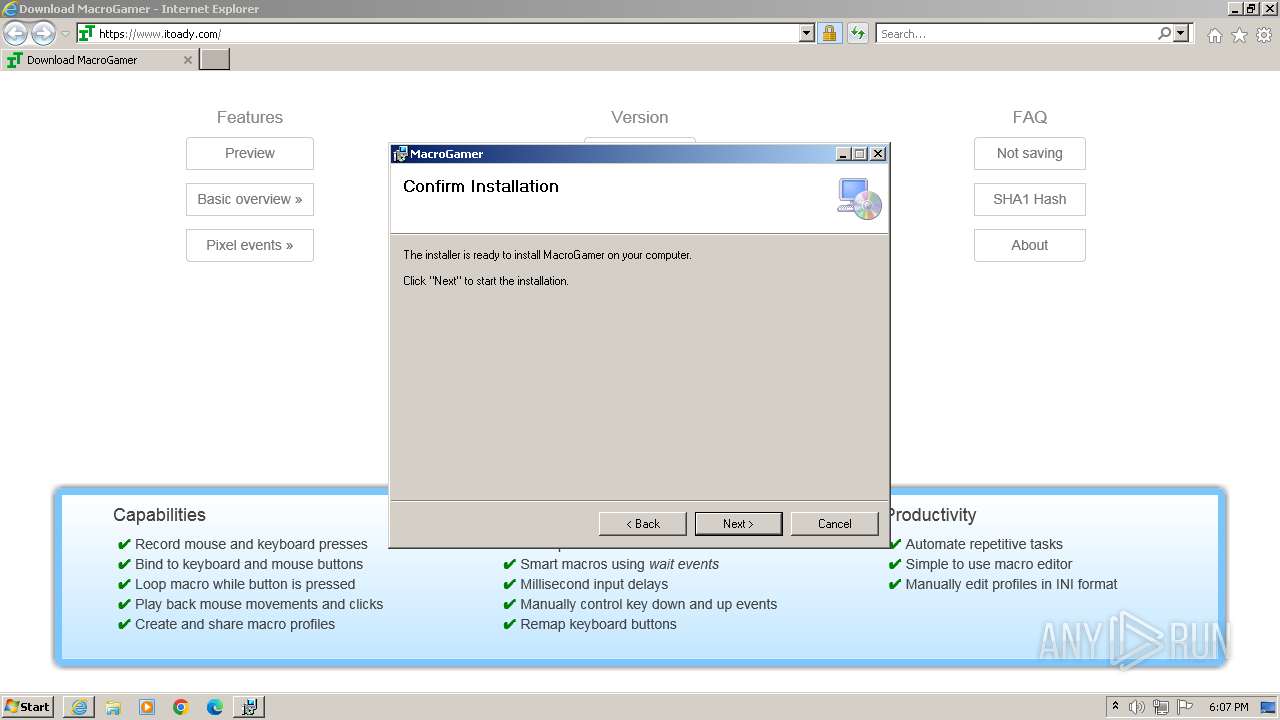The width and height of the screenshot is (1280, 720).
Task: Click 'Manually edit profiles in INI format'
Action: 1011,584
